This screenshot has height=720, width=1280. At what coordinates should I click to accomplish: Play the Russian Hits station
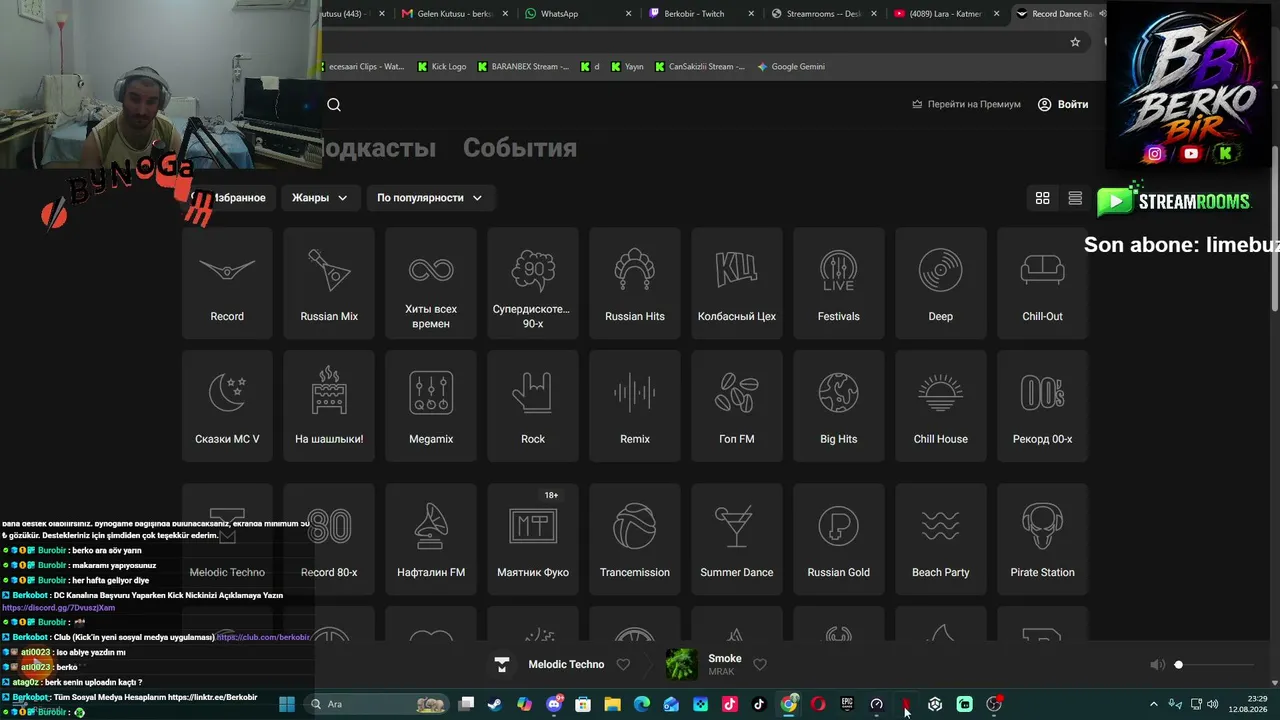(635, 283)
